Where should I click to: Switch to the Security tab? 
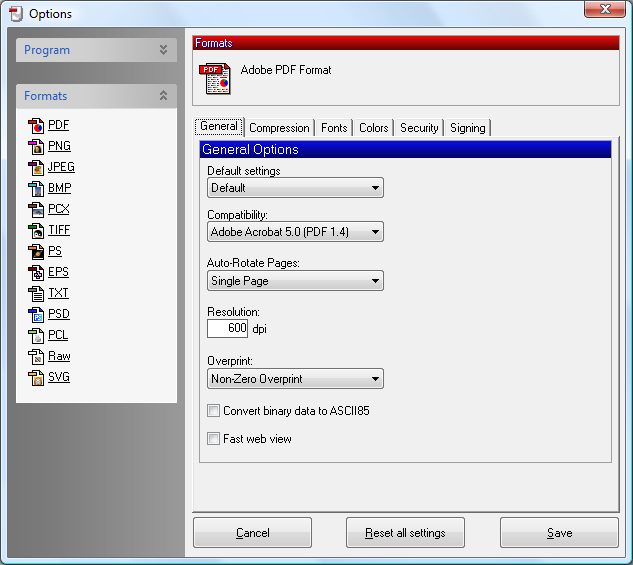[x=419, y=128]
